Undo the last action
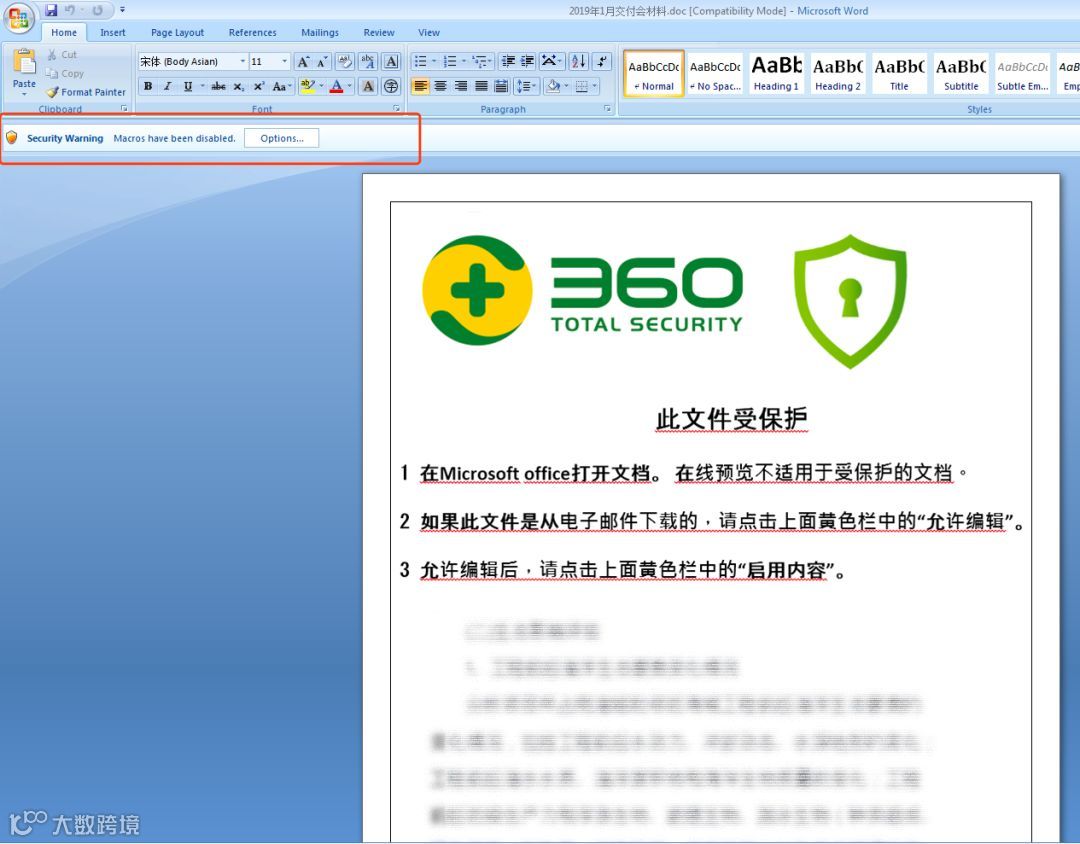The image size is (1080, 844). [x=70, y=10]
